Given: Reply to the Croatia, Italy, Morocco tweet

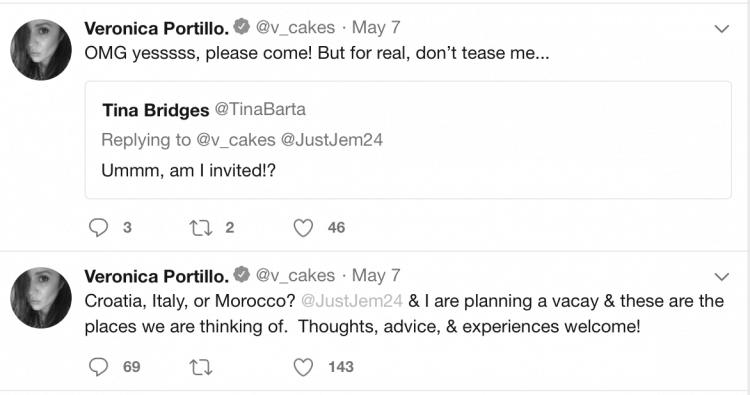Looking at the screenshot, I should (99, 367).
